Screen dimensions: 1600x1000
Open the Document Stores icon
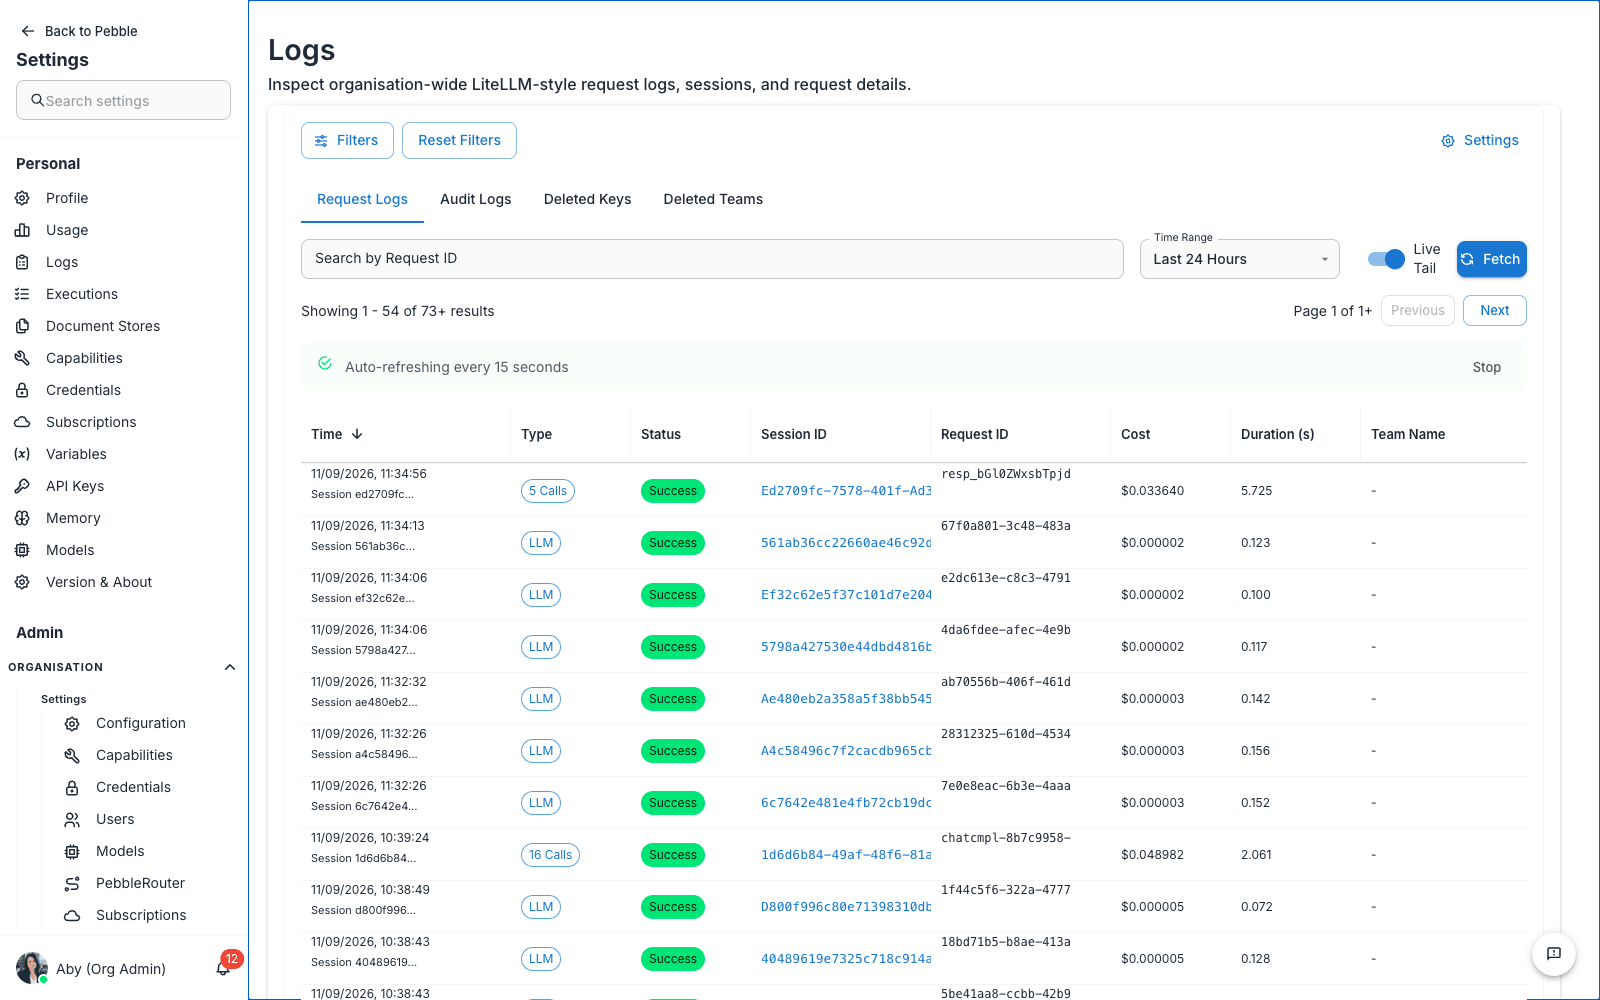point(22,326)
